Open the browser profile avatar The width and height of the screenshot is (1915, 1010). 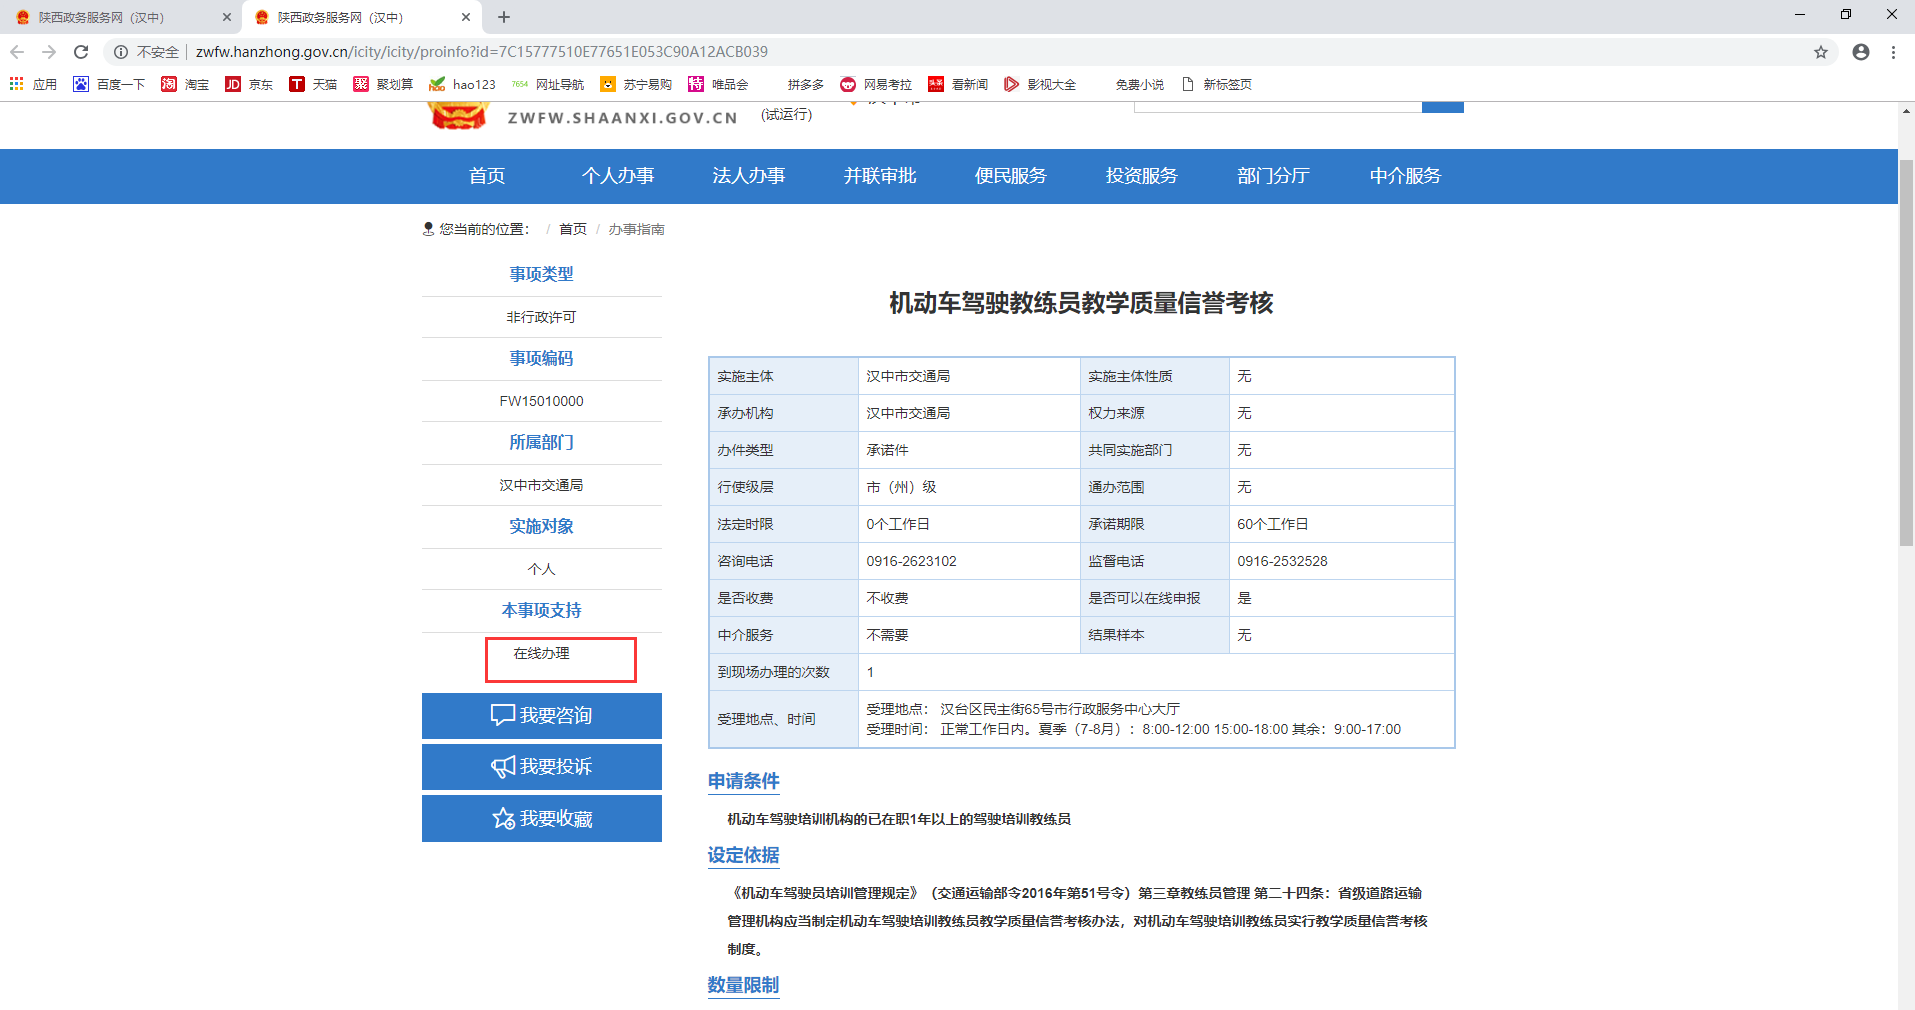pos(1860,51)
